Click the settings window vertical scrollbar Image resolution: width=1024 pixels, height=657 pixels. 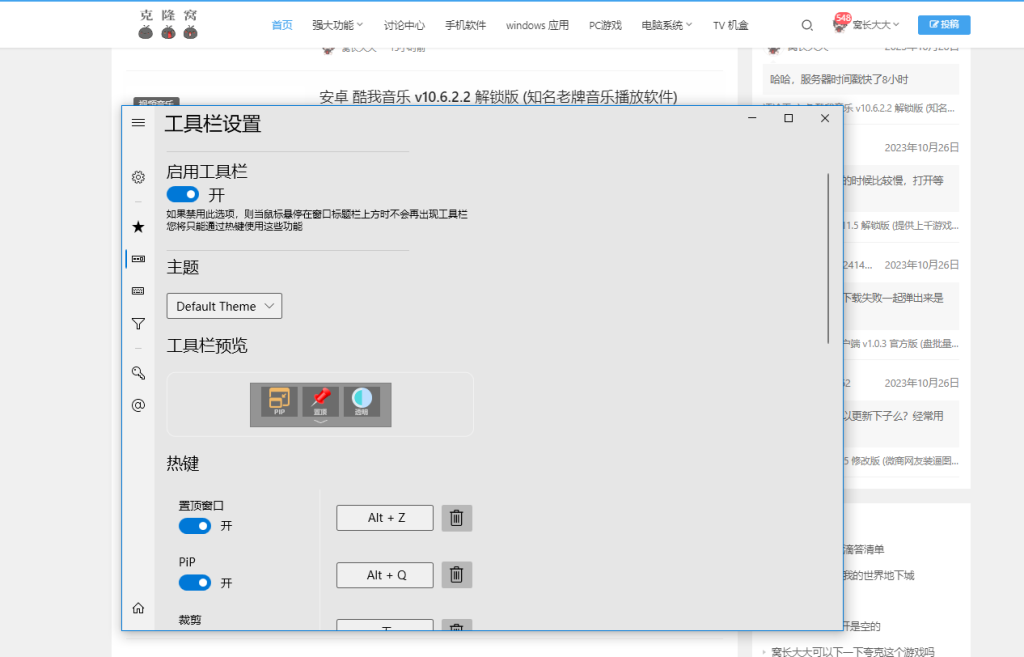828,259
